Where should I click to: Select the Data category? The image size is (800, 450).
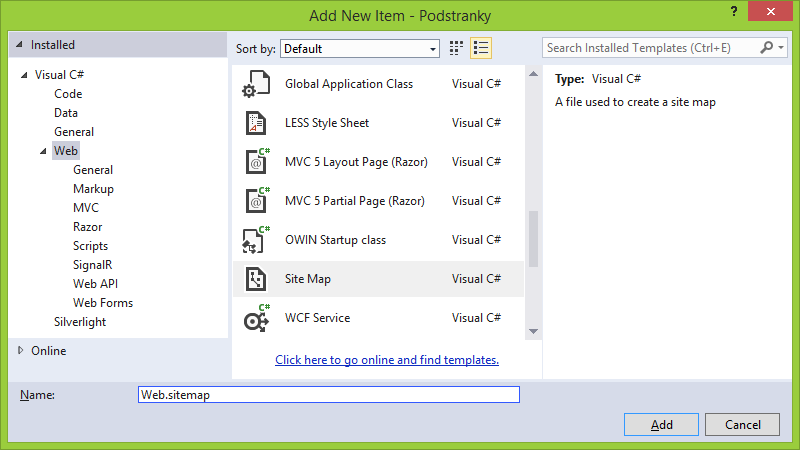(x=66, y=113)
